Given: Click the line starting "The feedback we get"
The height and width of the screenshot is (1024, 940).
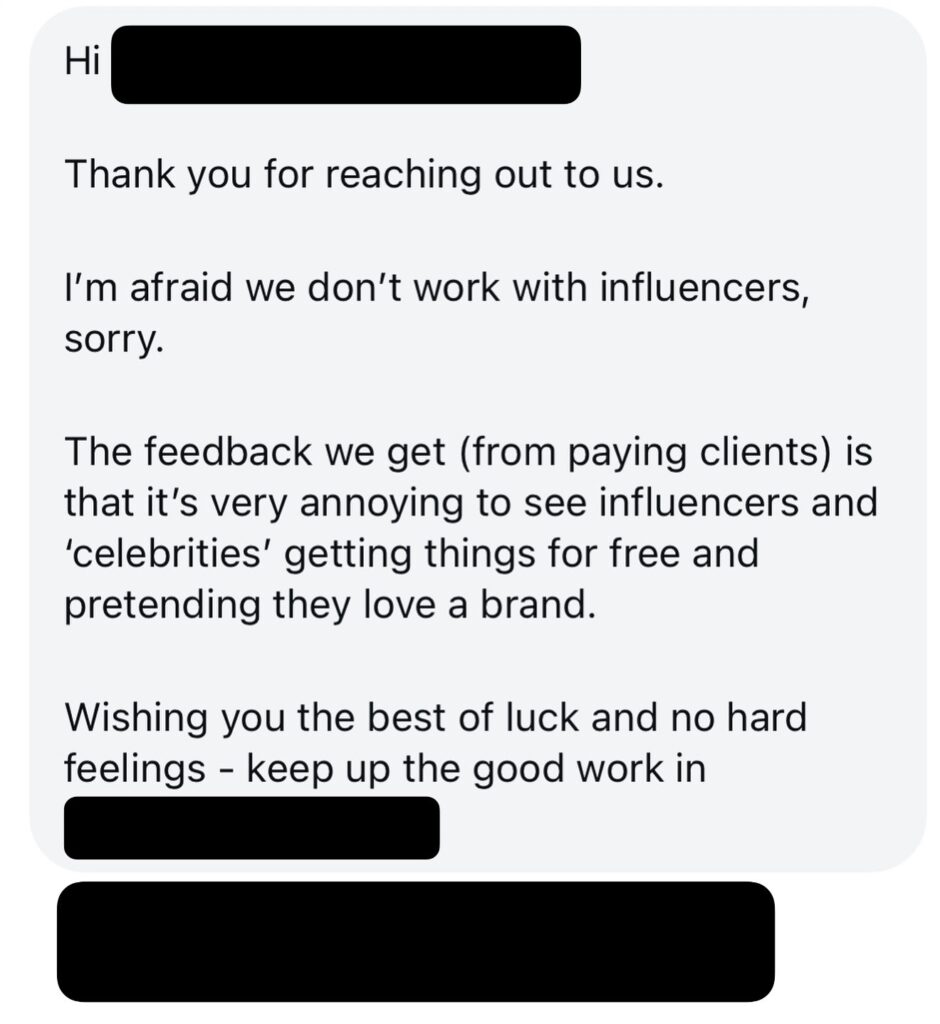Looking at the screenshot, I should 468,452.
